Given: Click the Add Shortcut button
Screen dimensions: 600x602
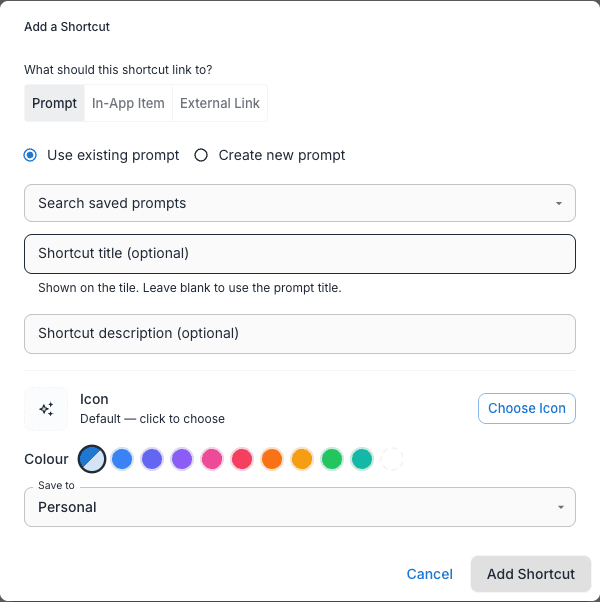Looking at the screenshot, I should [x=531, y=574].
